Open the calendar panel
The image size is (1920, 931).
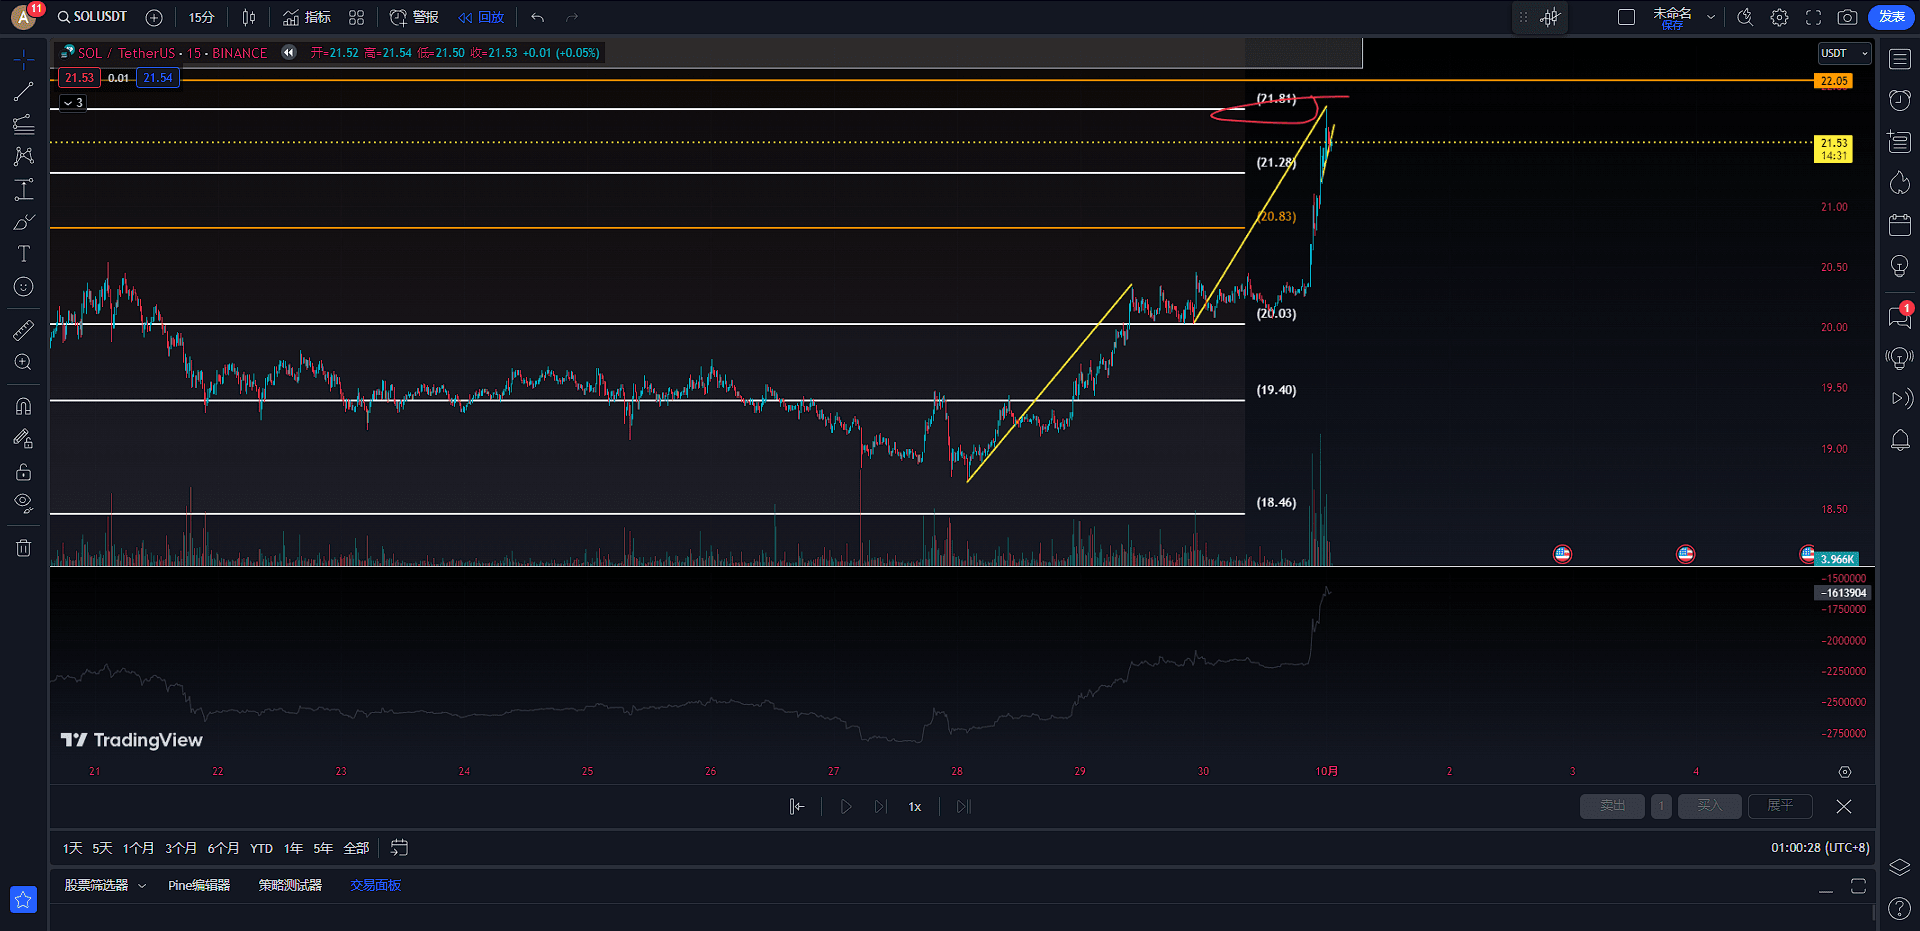1900,225
